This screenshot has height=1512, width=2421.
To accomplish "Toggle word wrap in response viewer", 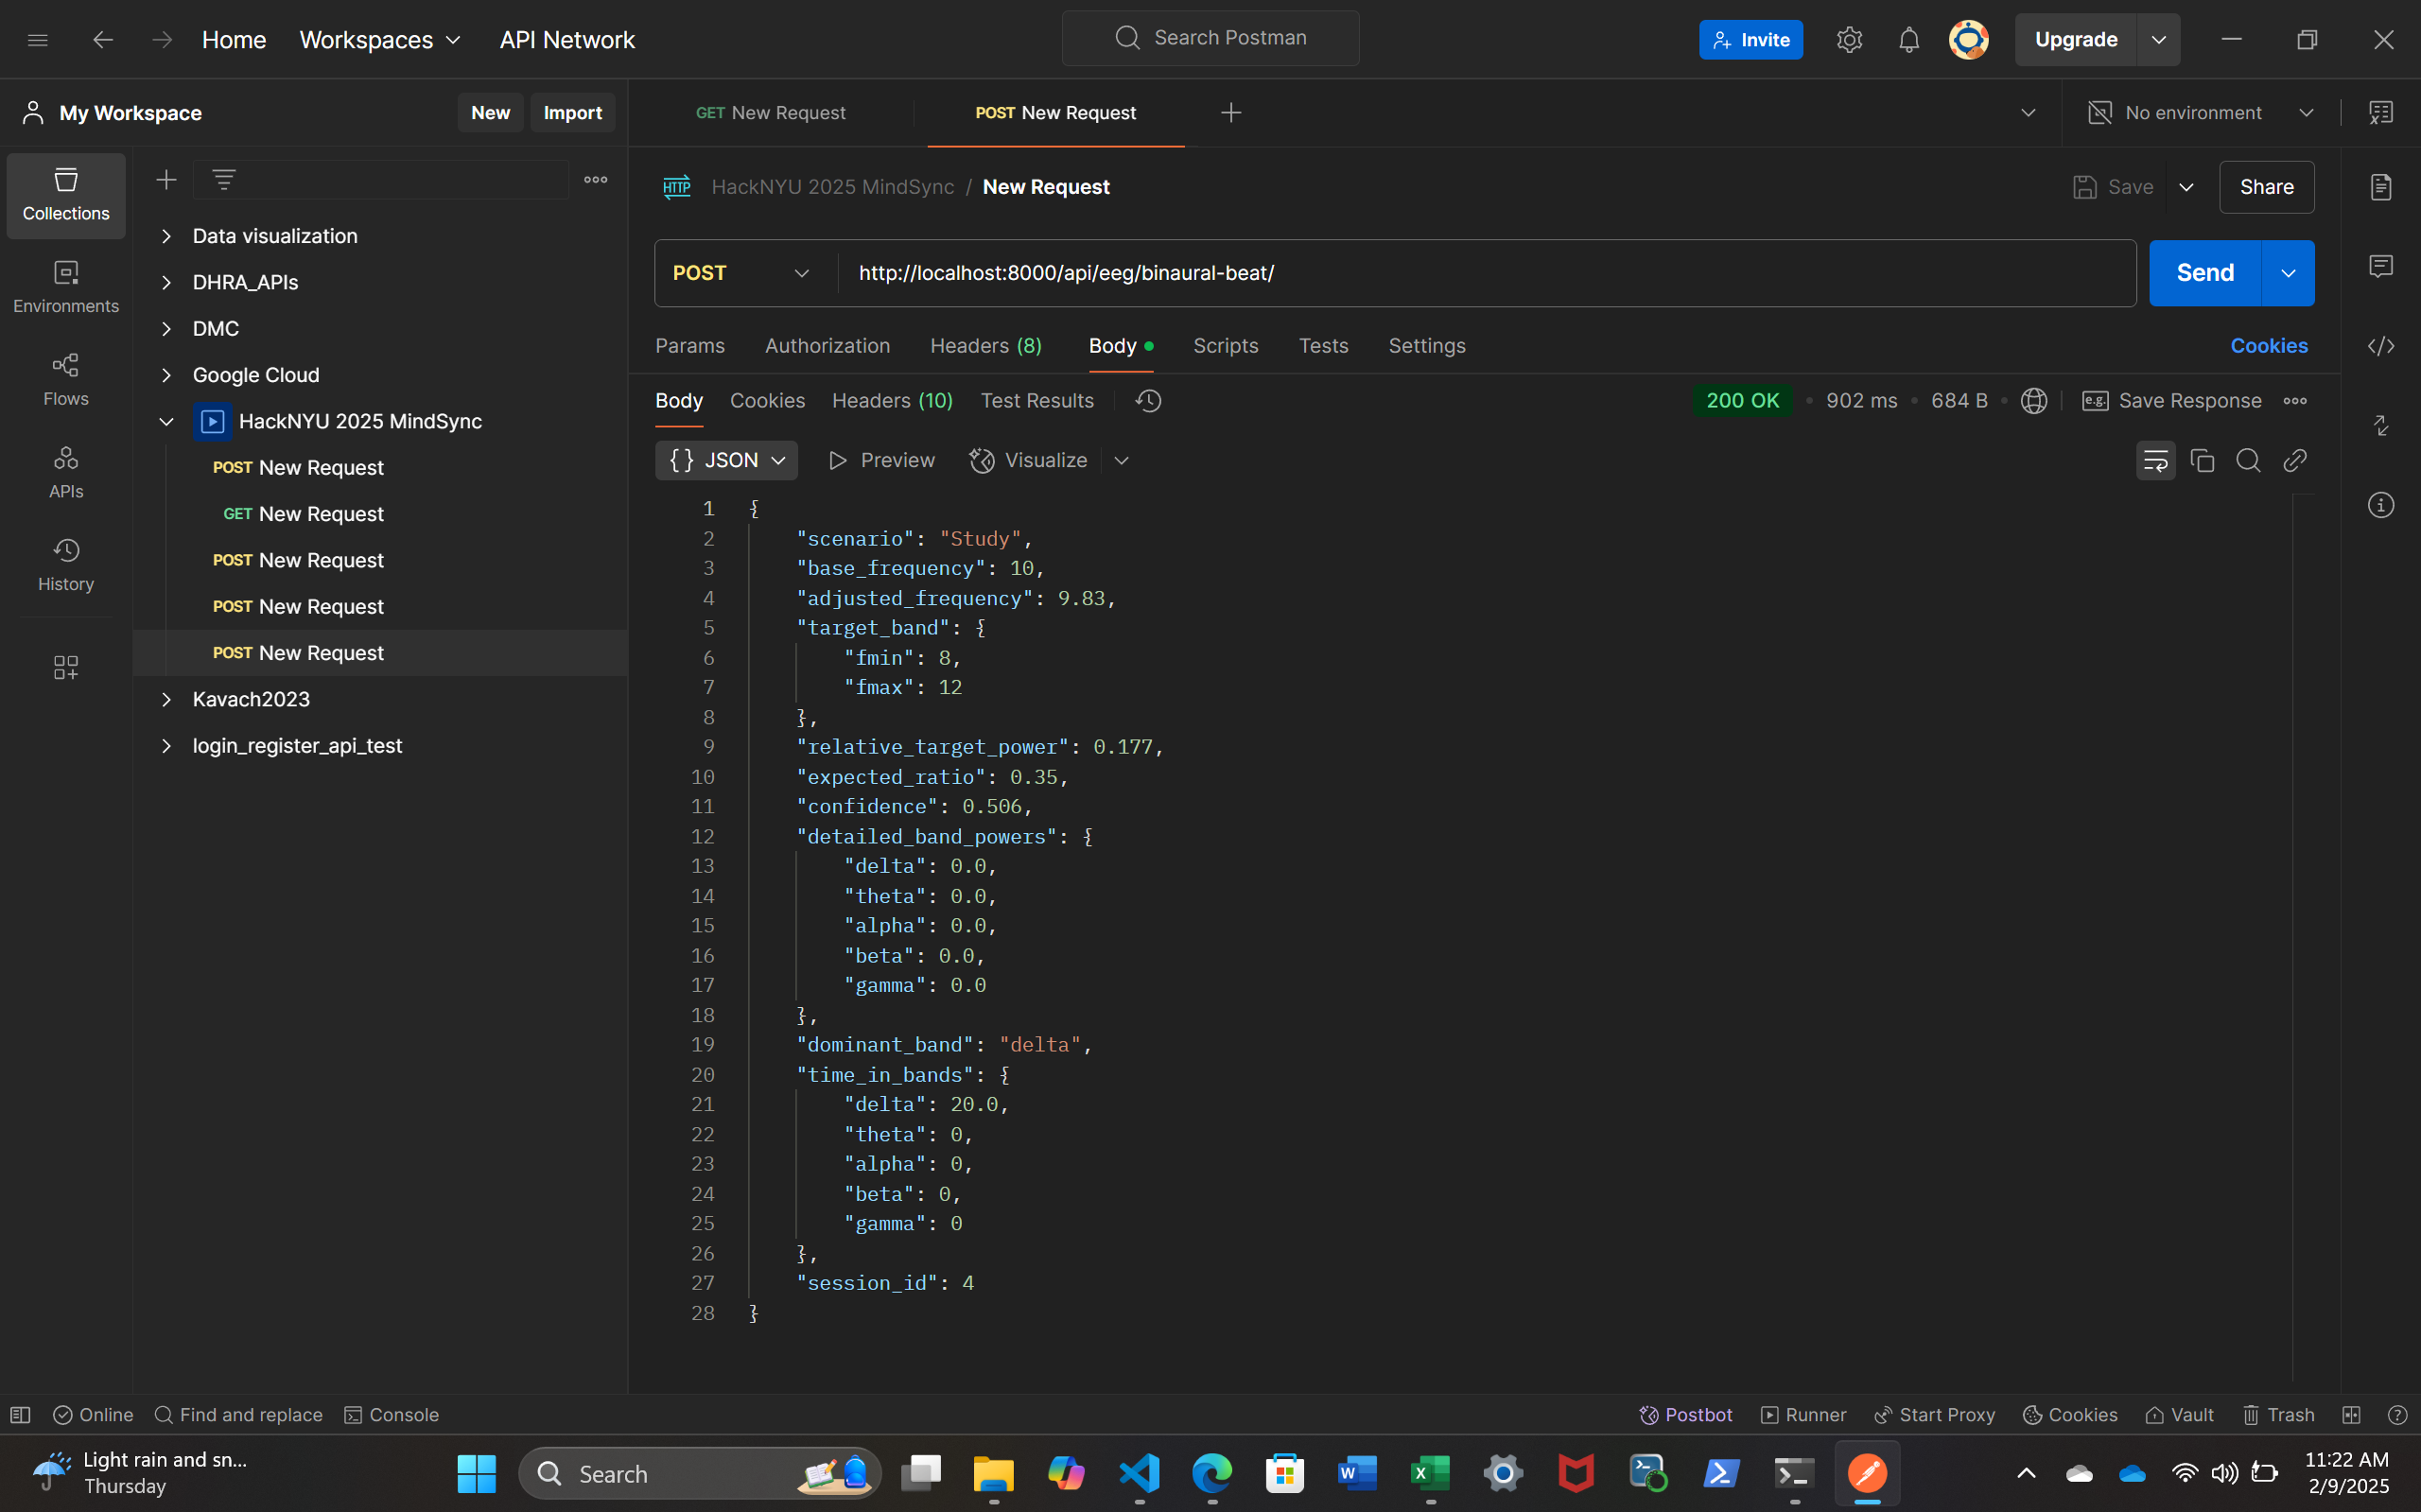I will tap(2155, 460).
